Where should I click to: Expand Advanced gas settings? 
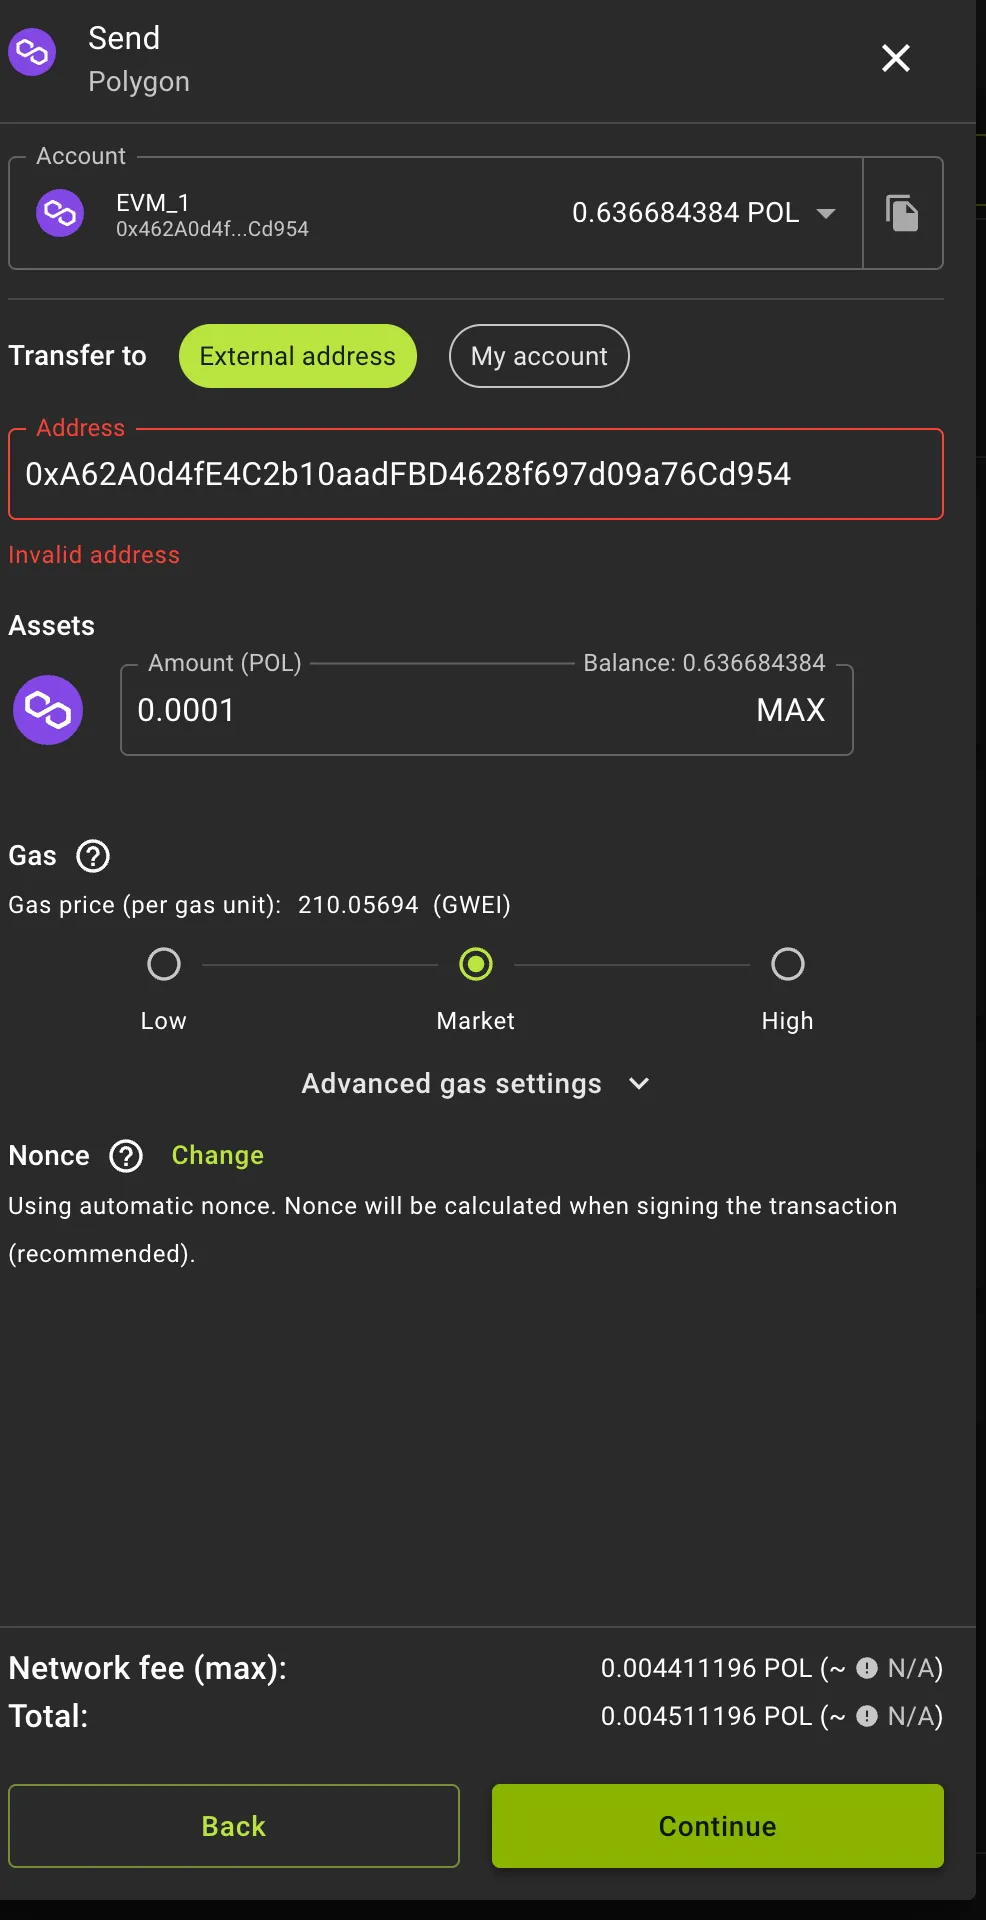tap(476, 1084)
